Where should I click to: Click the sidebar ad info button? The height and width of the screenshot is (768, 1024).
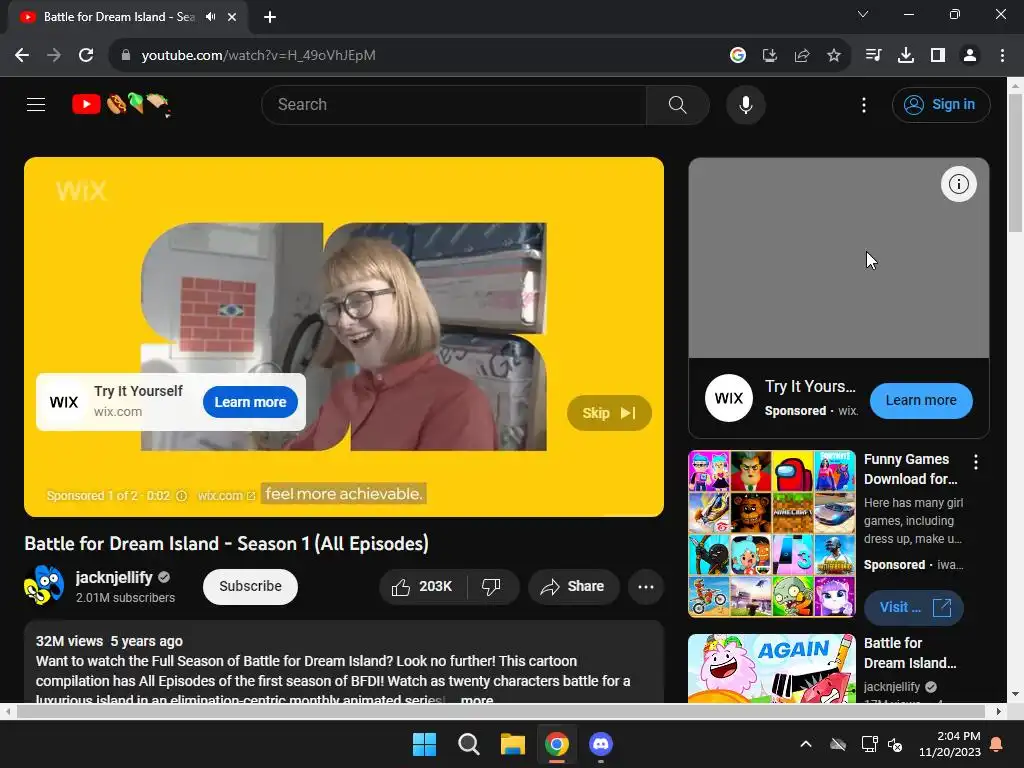coord(958,184)
